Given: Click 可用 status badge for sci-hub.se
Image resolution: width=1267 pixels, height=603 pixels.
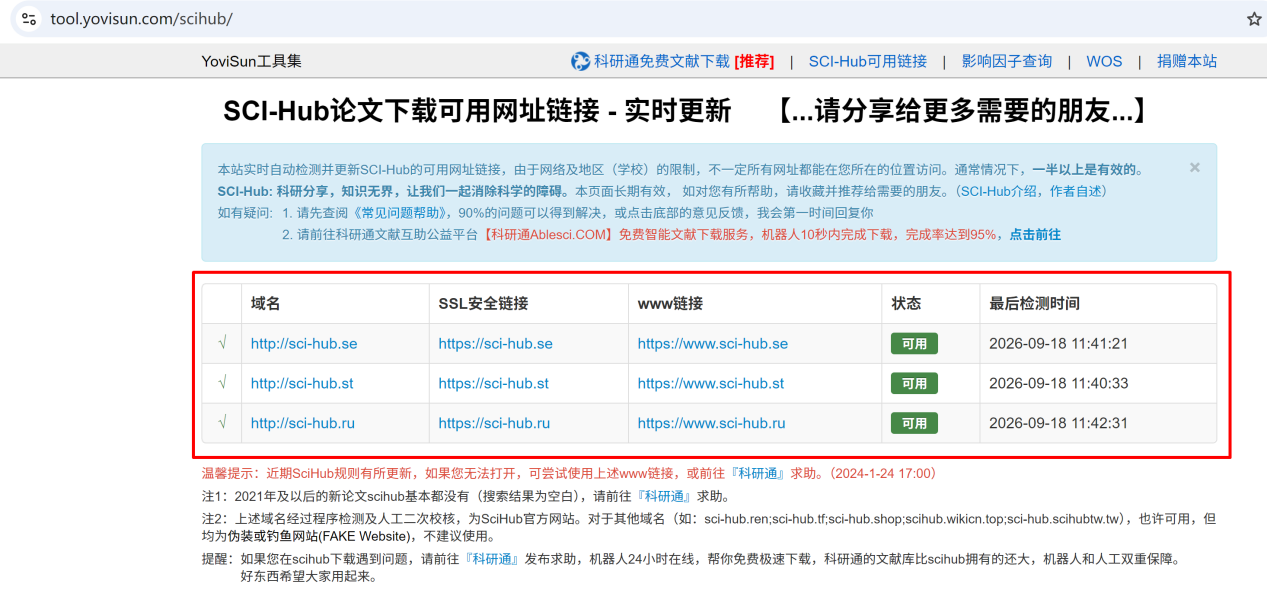Looking at the screenshot, I should [x=914, y=344].
